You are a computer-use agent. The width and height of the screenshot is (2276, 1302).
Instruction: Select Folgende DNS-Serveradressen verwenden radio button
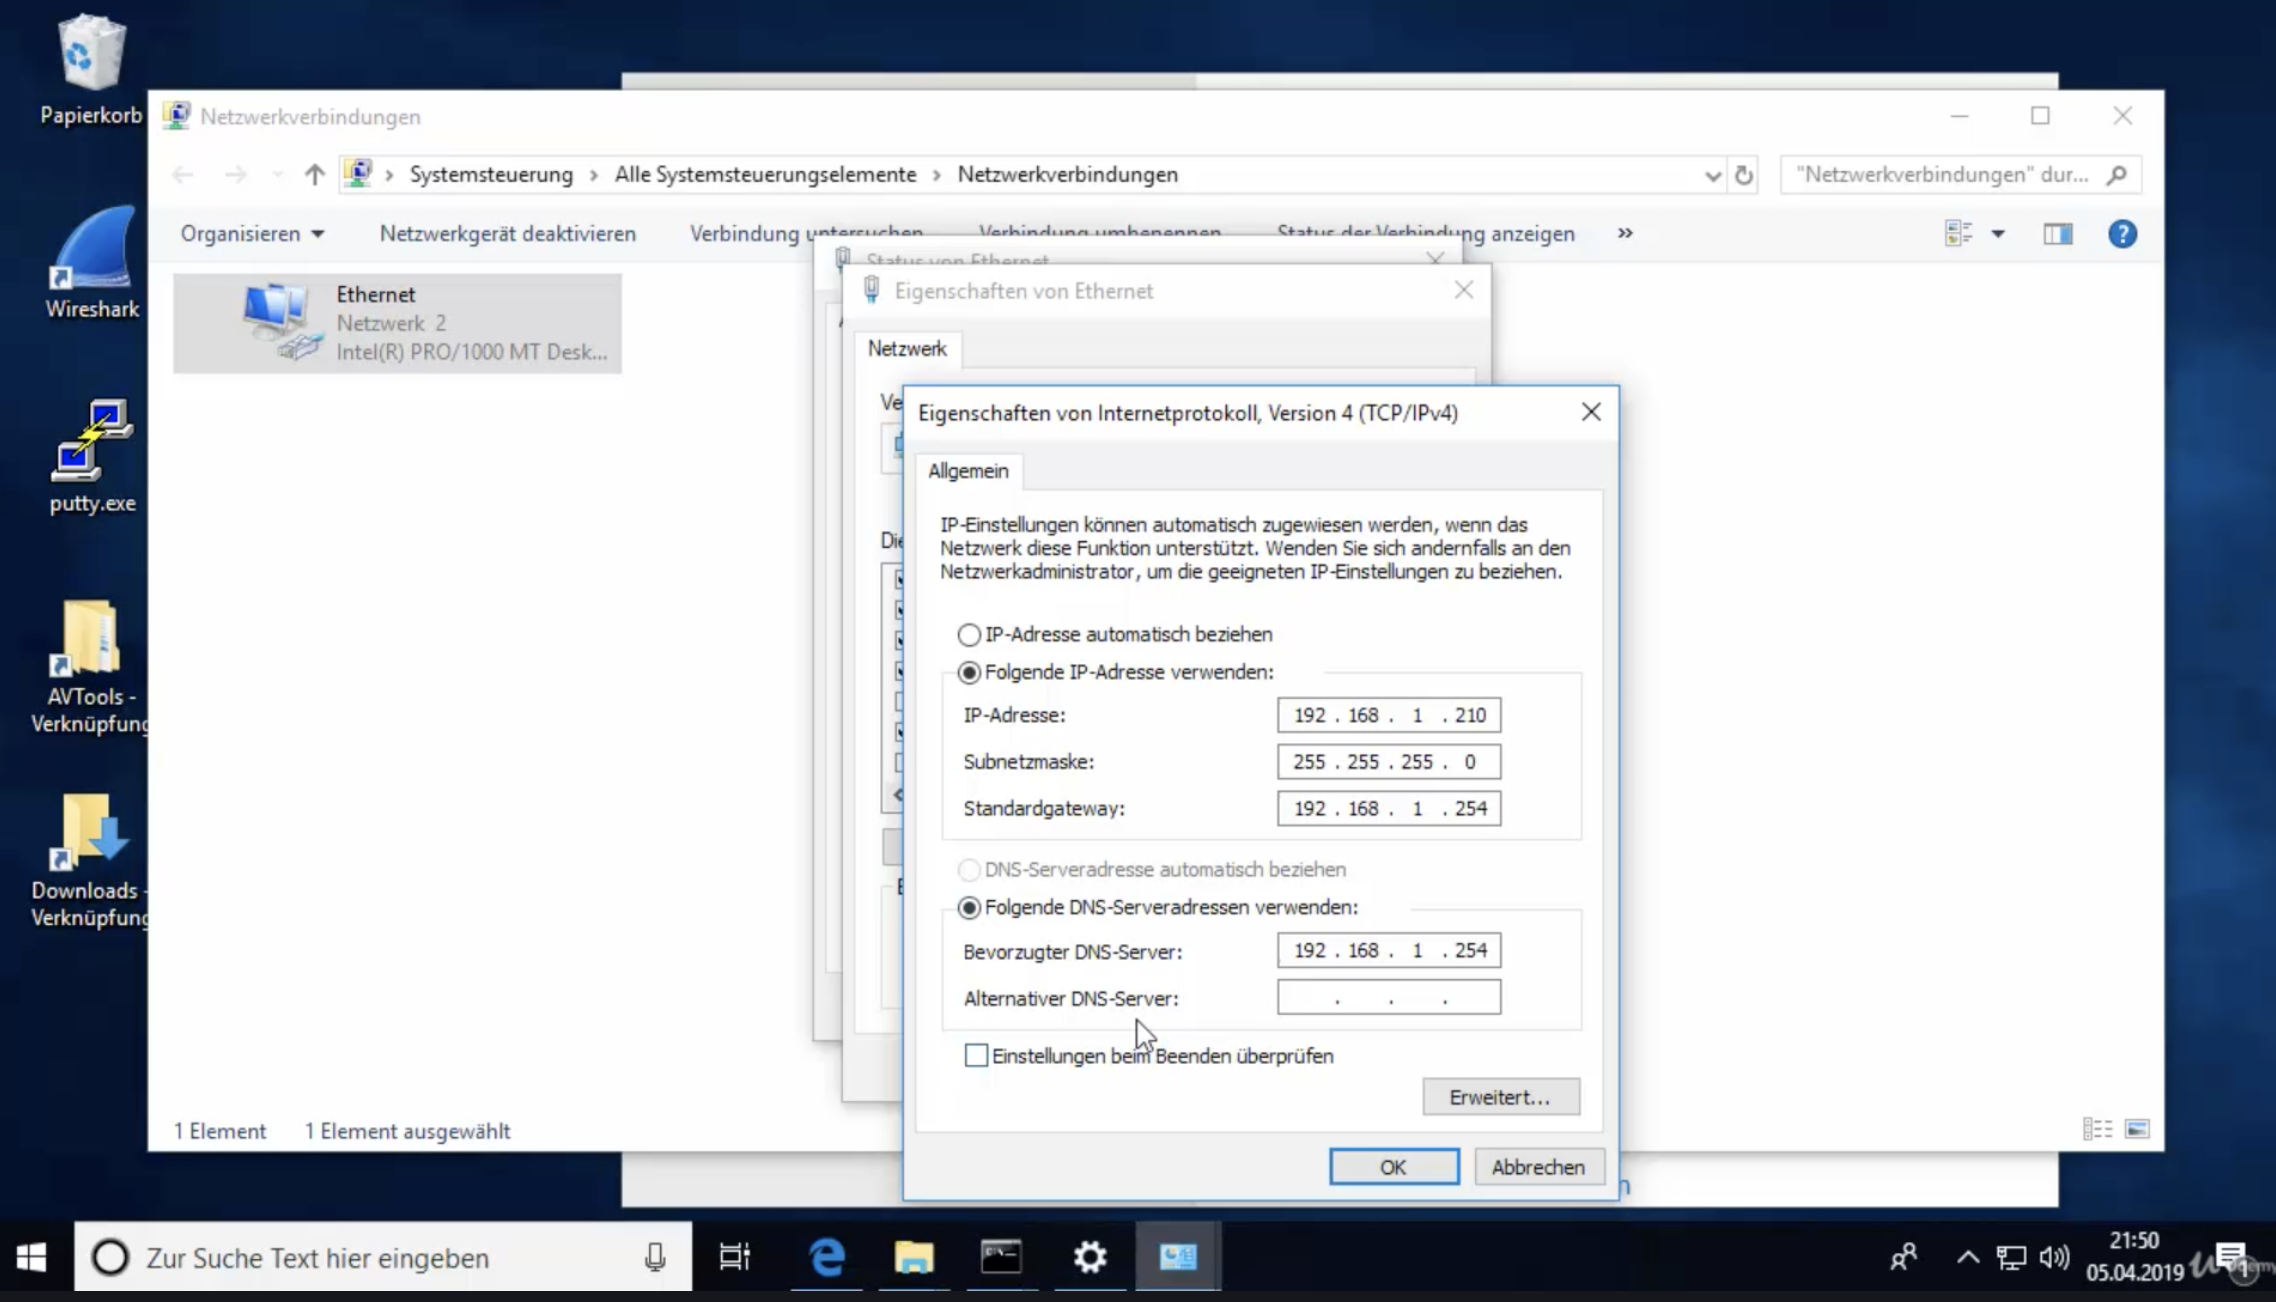pos(968,907)
